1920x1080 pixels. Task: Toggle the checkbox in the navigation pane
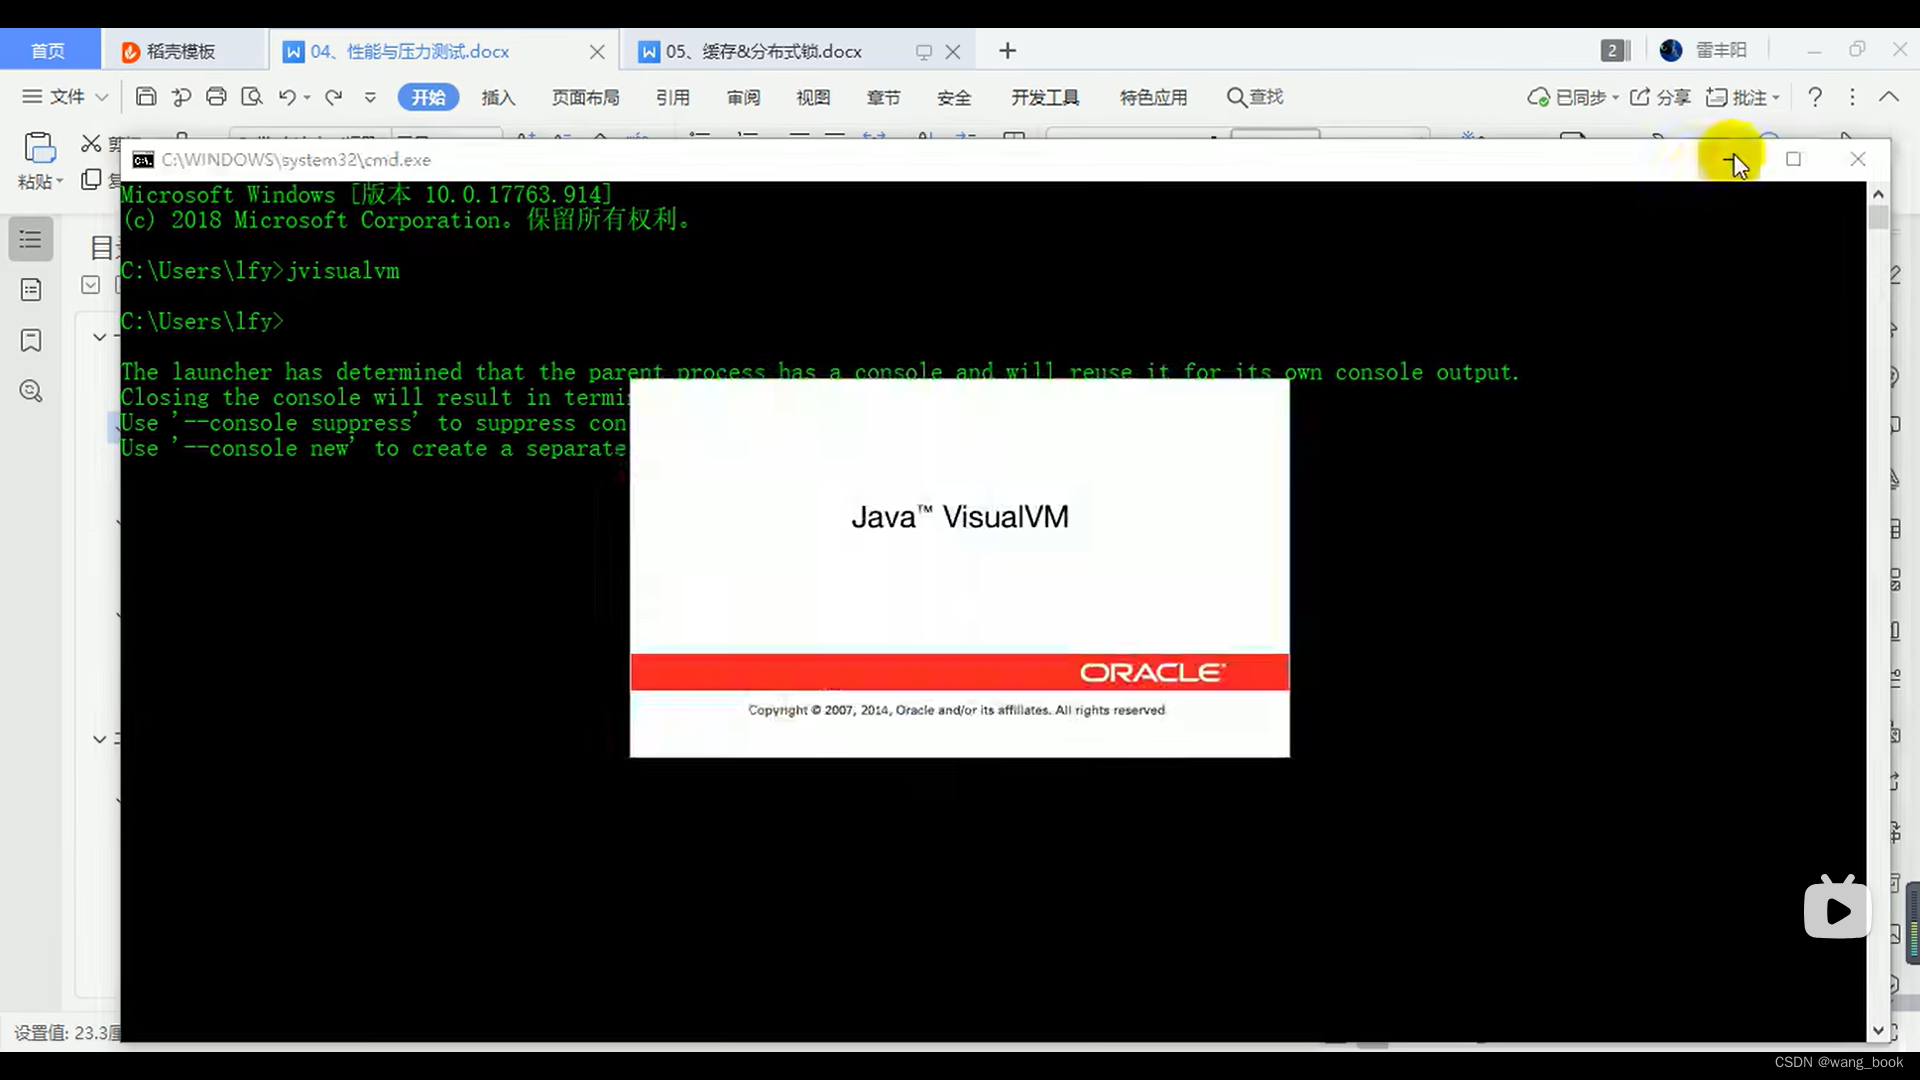90,285
